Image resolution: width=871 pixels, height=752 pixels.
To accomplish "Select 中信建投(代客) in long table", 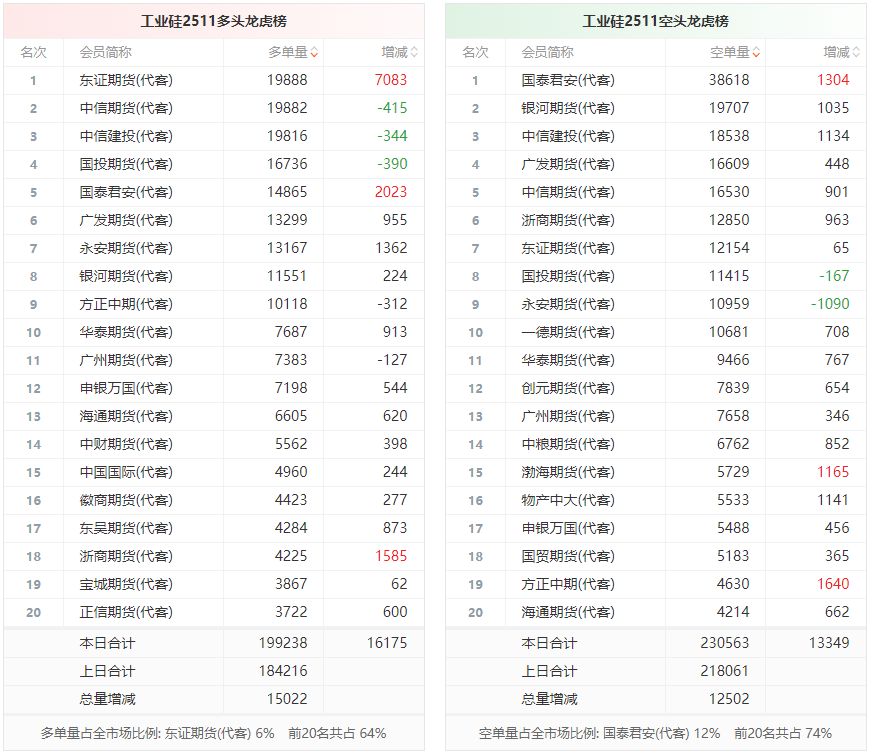I will point(126,137).
